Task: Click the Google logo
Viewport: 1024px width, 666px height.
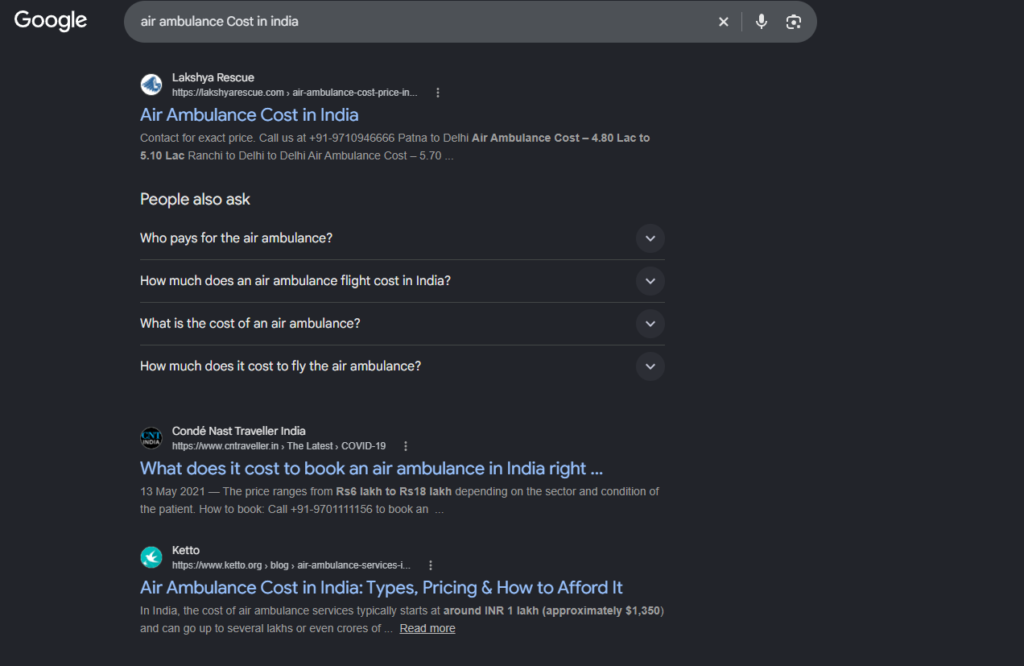Action: point(50,20)
